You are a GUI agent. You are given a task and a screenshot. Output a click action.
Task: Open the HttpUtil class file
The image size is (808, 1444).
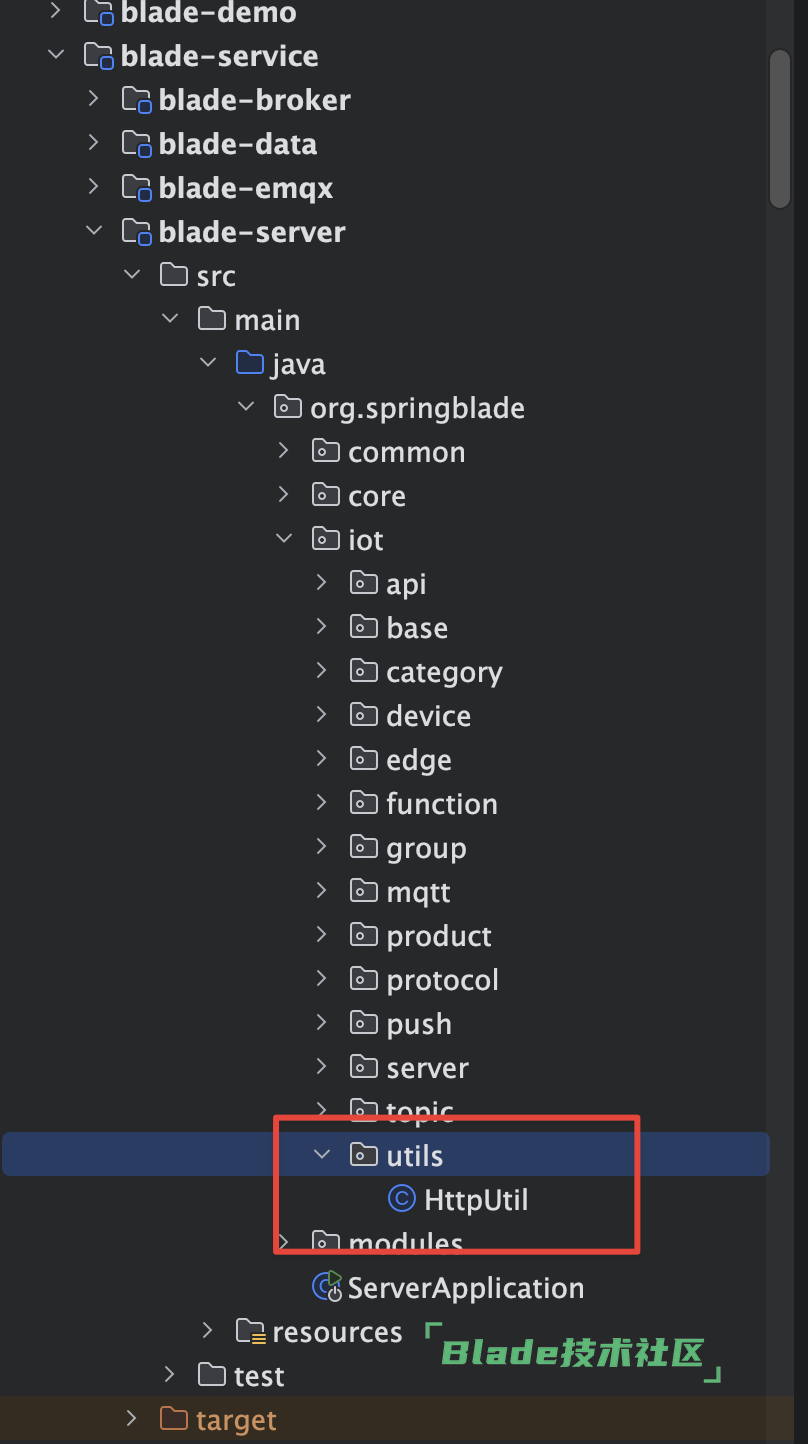[475, 1199]
